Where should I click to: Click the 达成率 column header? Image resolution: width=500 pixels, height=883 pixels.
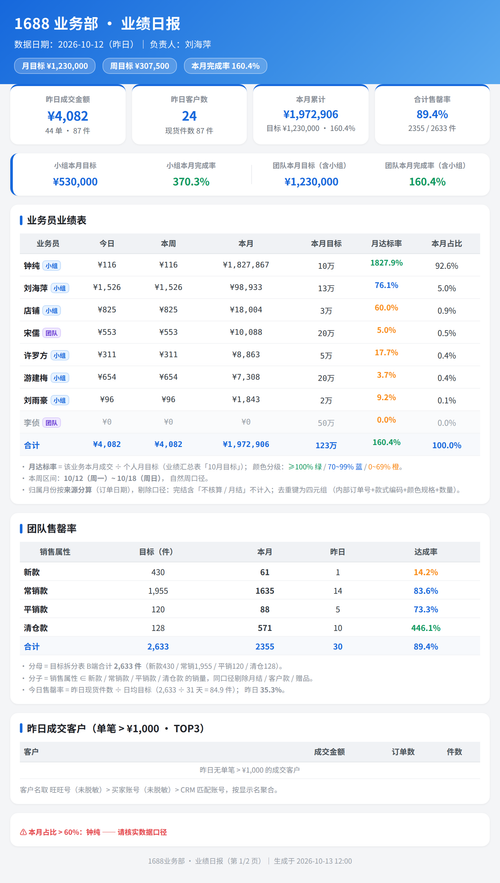[x=426, y=552]
